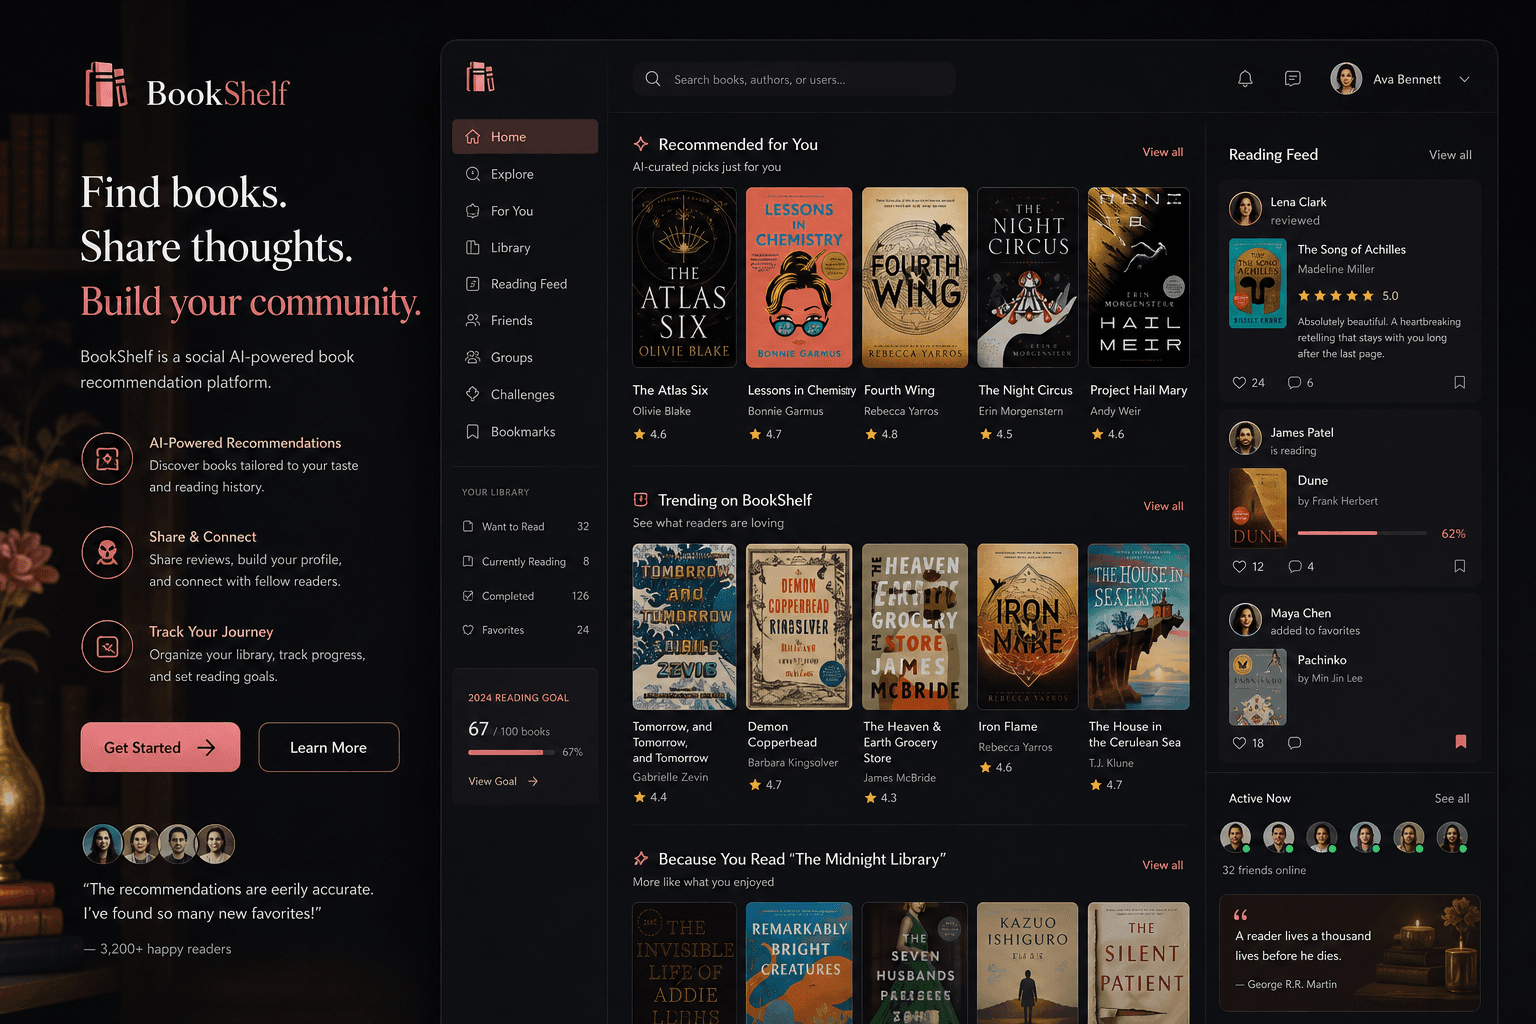The width and height of the screenshot is (1536, 1024).
Task: Open The Silent Patient book cover
Action: click(x=1139, y=963)
